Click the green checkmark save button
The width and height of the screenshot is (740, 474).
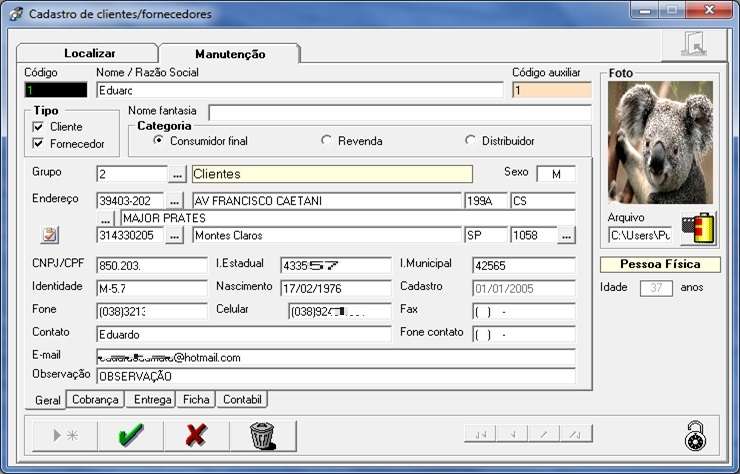[130, 435]
